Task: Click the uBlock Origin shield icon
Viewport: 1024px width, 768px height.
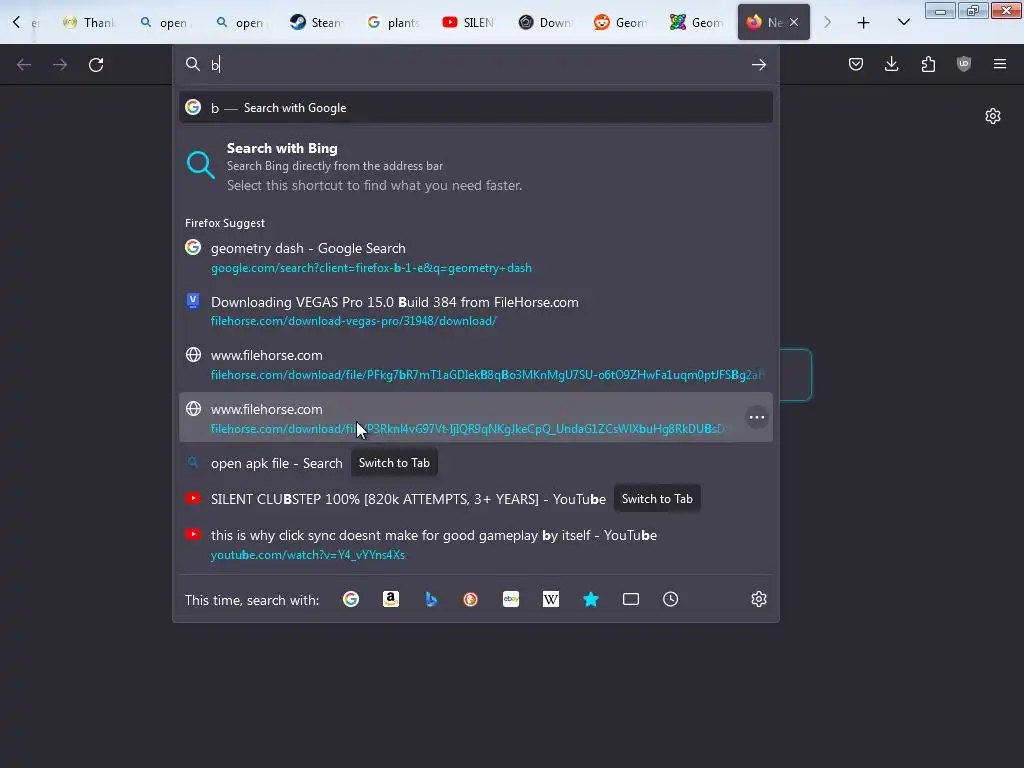Action: tap(964, 64)
